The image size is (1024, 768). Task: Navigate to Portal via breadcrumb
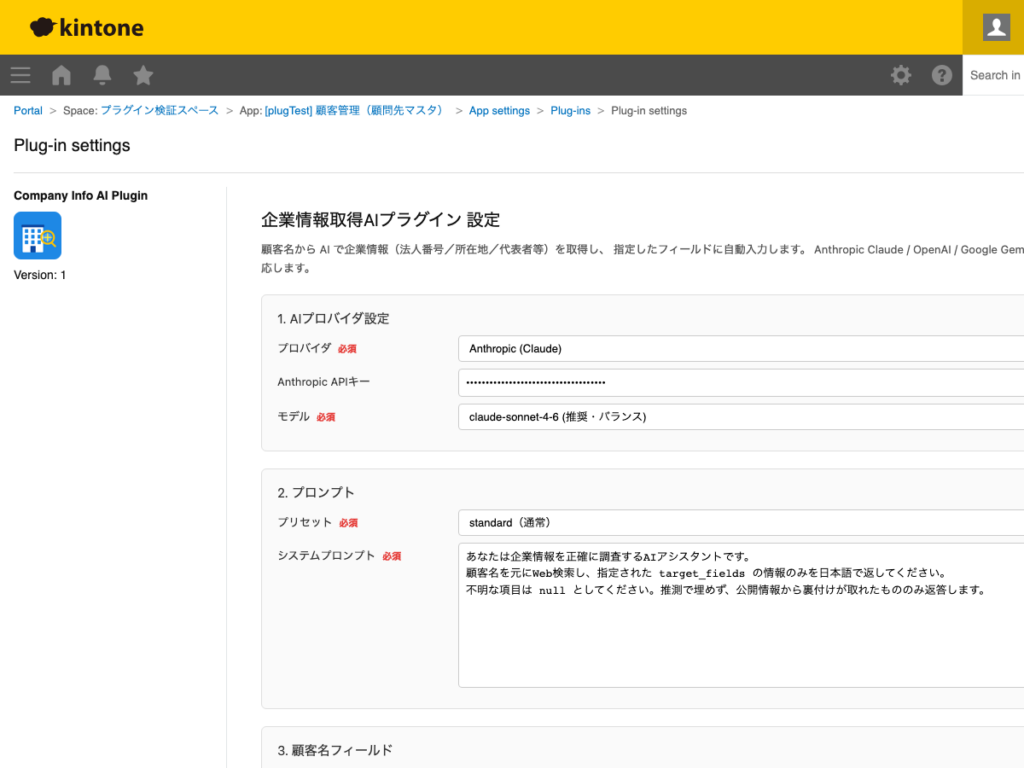pos(27,110)
